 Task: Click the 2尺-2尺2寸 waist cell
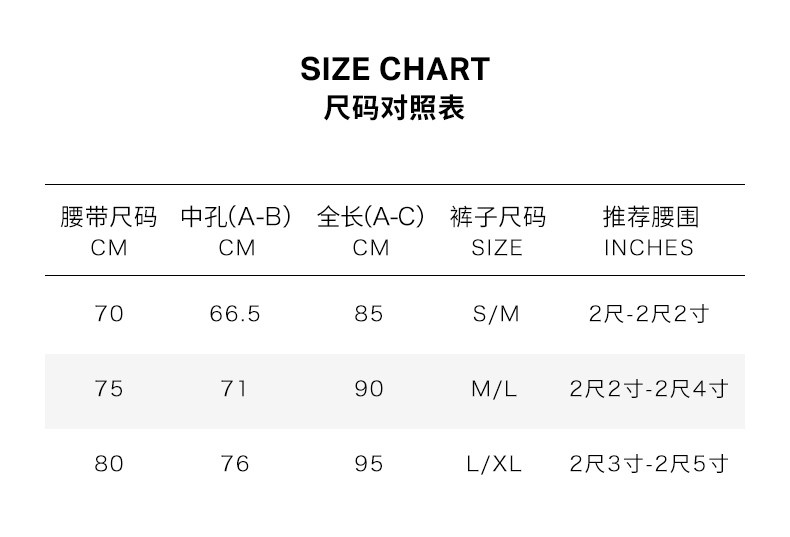click(x=649, y=314)
